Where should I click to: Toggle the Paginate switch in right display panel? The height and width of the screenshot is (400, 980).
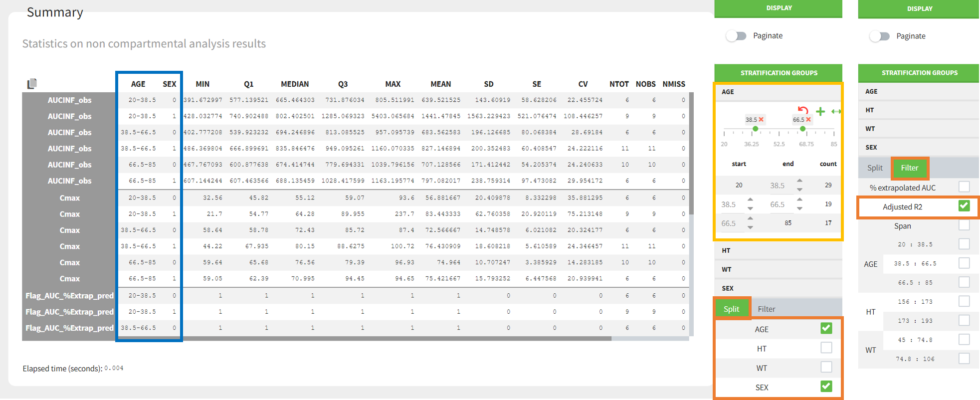tap(880, 36)
